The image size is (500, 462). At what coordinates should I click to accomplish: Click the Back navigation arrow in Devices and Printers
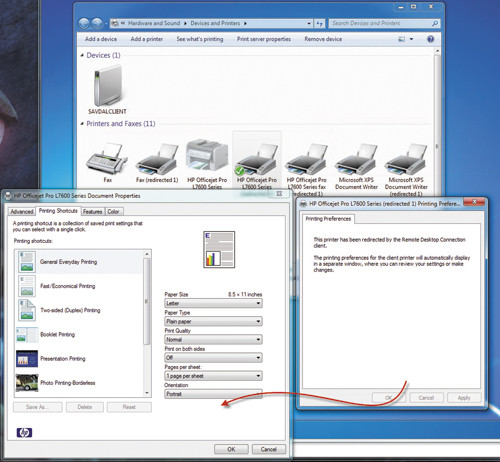(84, 23)
